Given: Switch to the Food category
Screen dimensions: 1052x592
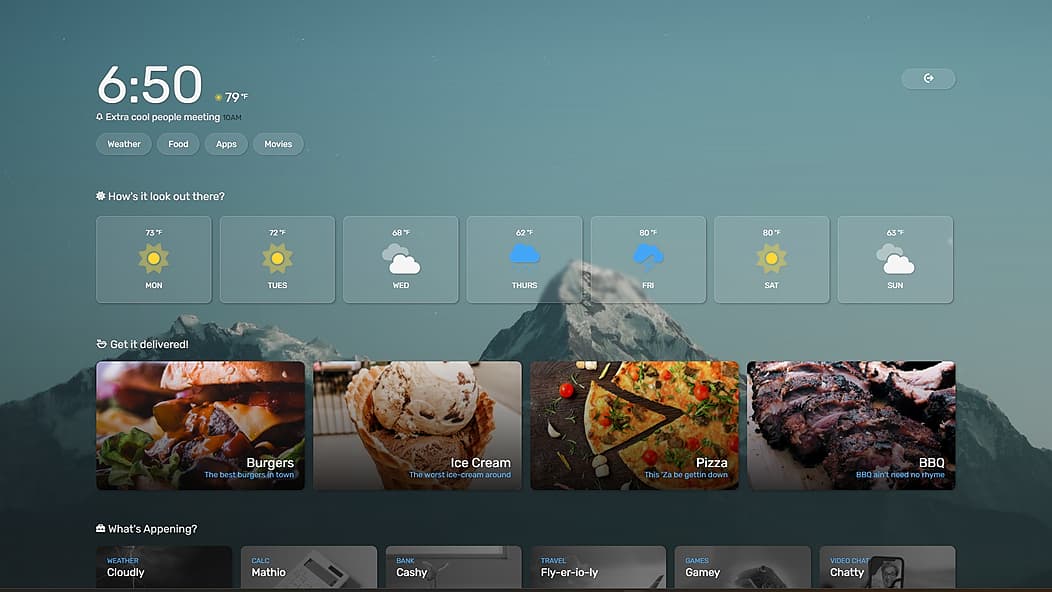Looking at the screenshot, I should (177, 143).
